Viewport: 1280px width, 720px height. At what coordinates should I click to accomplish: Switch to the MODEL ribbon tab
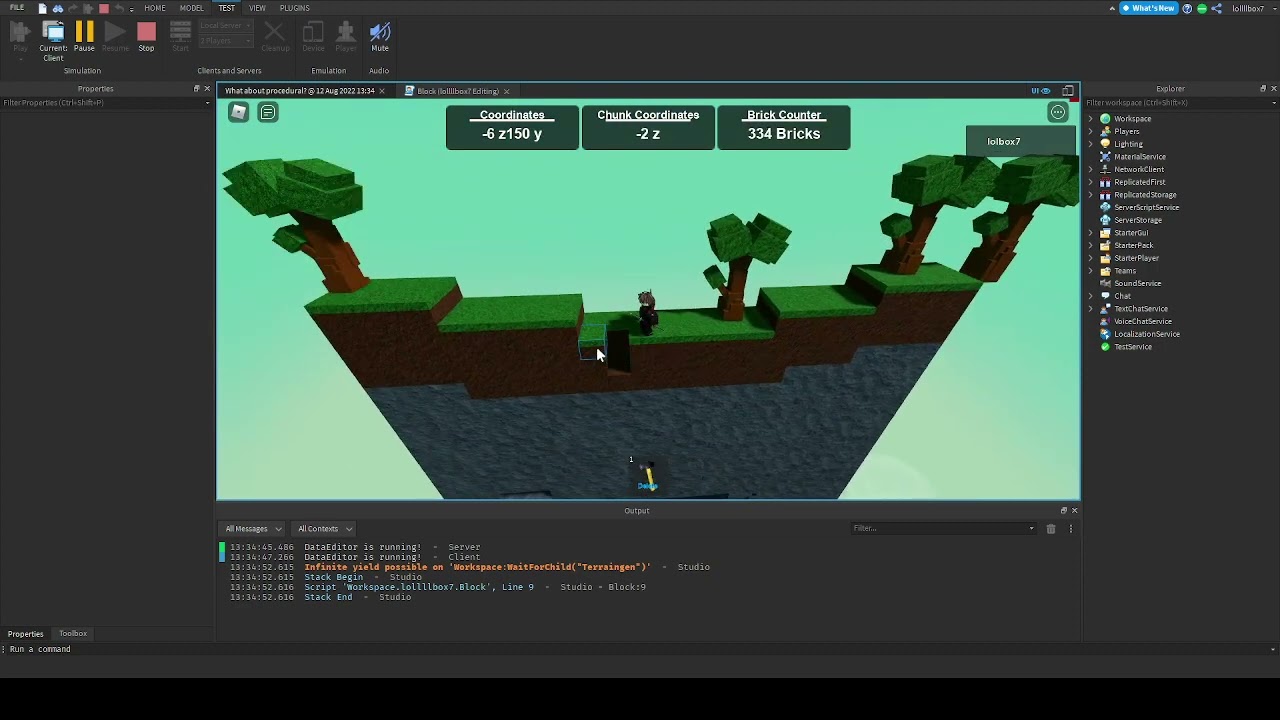191,8
